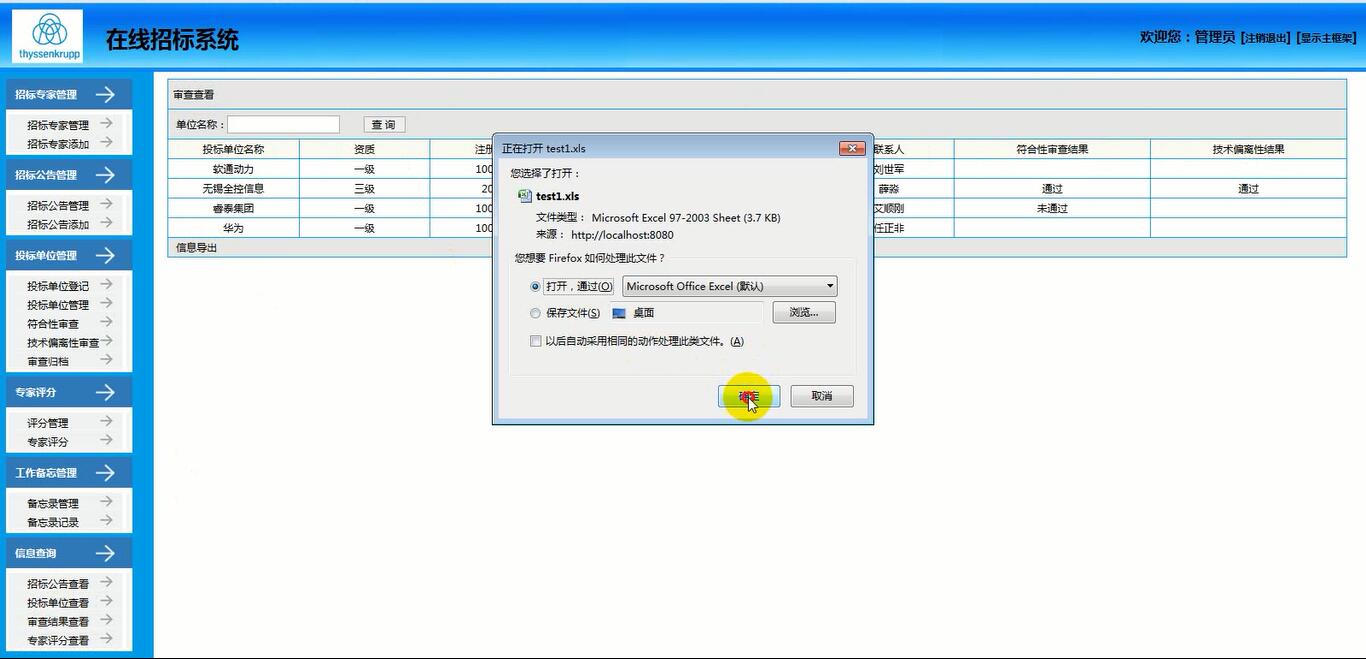Confirm with the 确定 button
Image resolution: width=1366 pixels, height=659 pixels.
coord(749,396)
